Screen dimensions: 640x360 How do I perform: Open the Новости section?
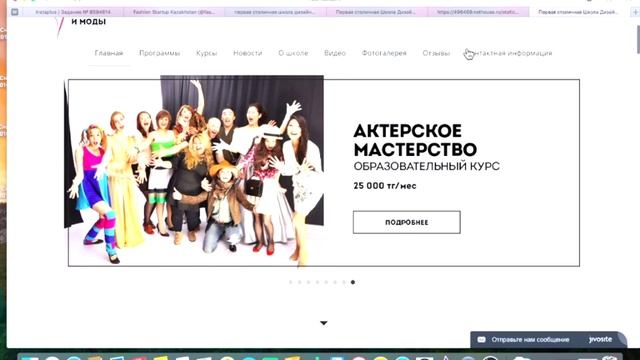point(247,53)
